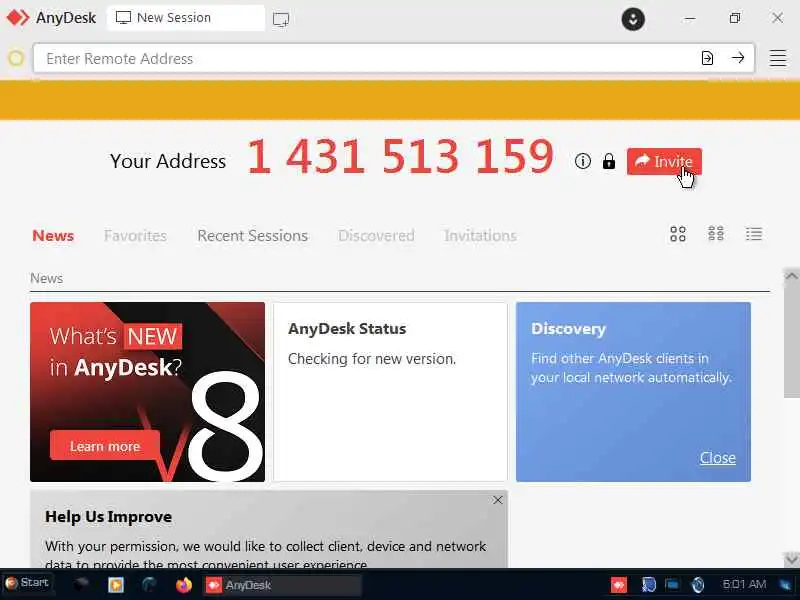Click the vertical scrollbar thumb
Viewport: 800px width, 600px height.
click(791, 341)
